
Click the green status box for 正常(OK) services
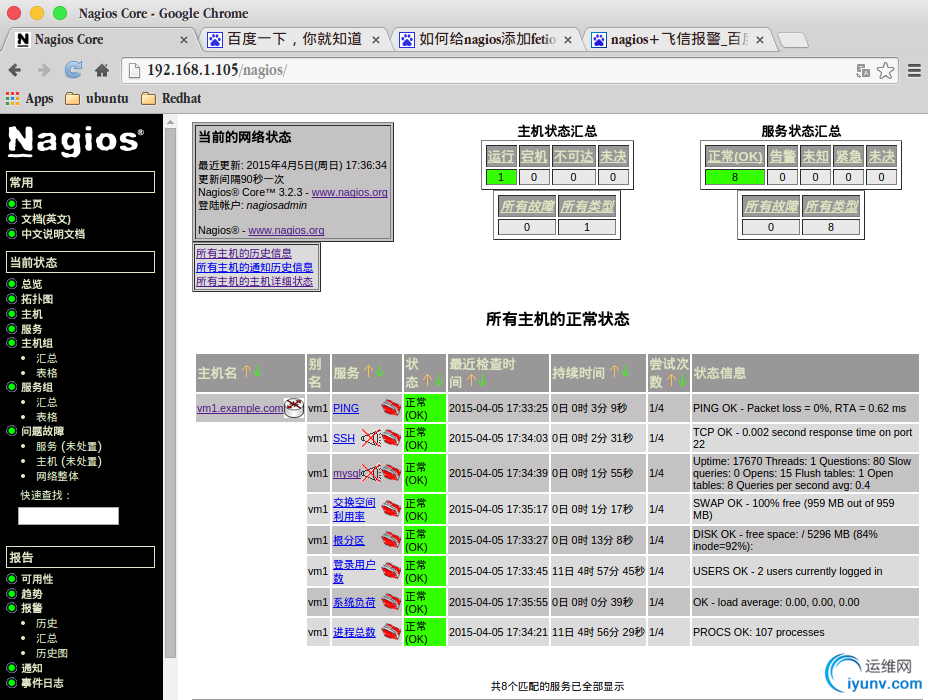pyautogui.click(x=734, y=177)
